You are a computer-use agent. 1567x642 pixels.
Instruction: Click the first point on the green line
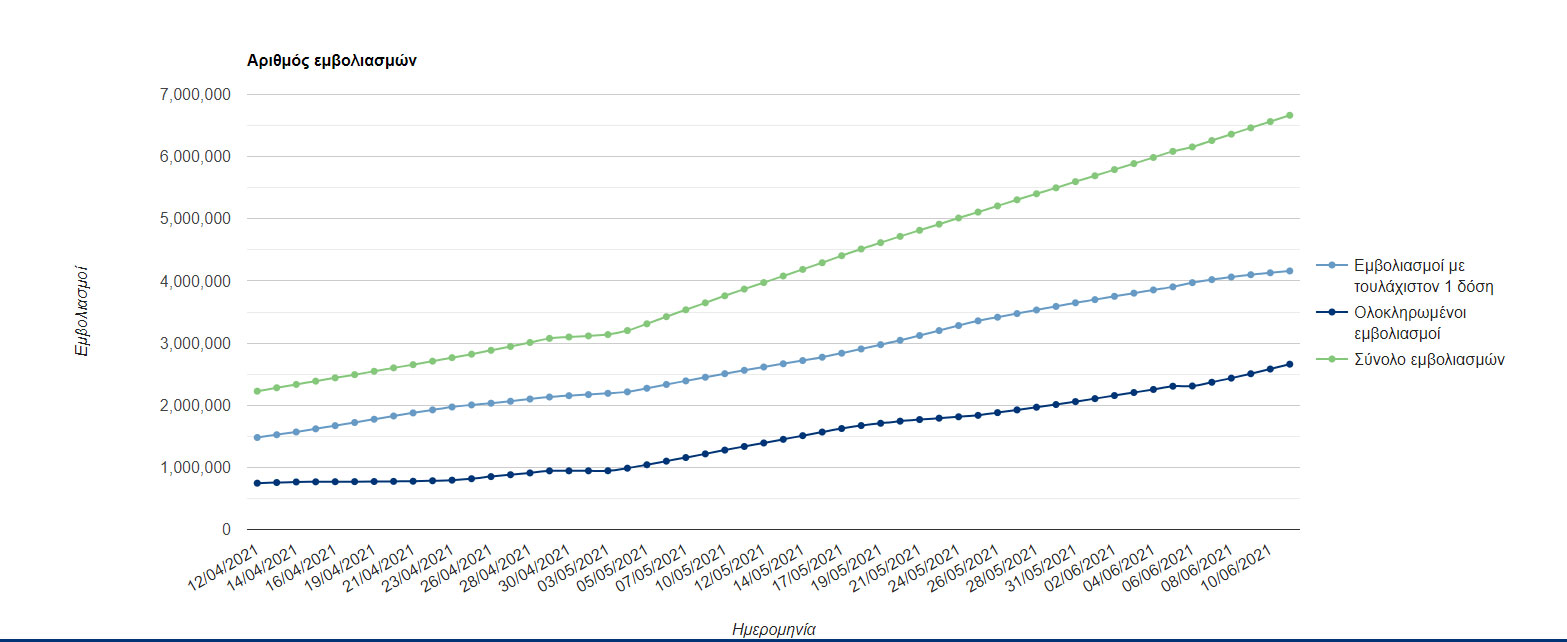click(x=257, y=391)
